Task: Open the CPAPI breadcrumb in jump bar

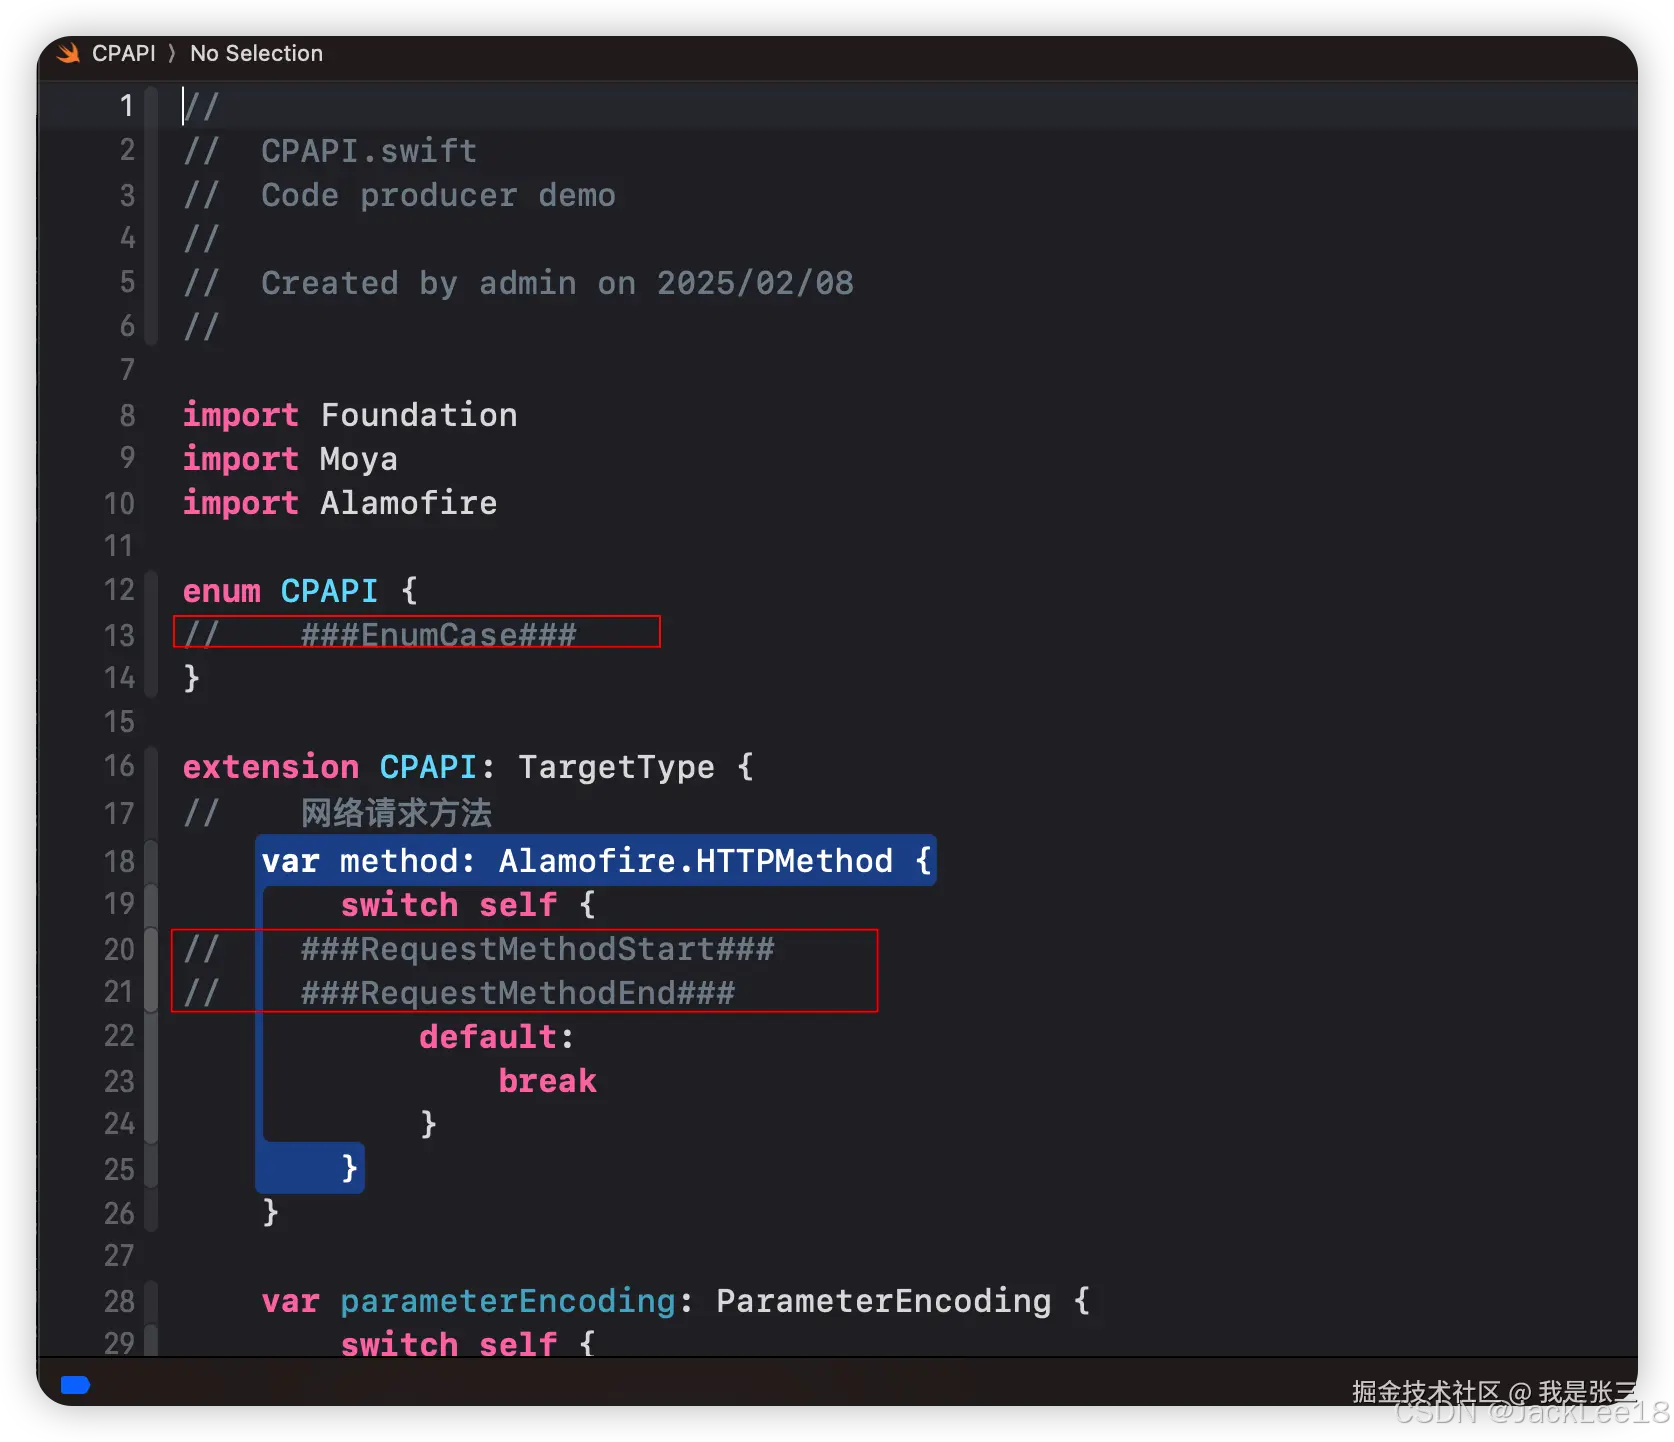Action: click(123, 53)
